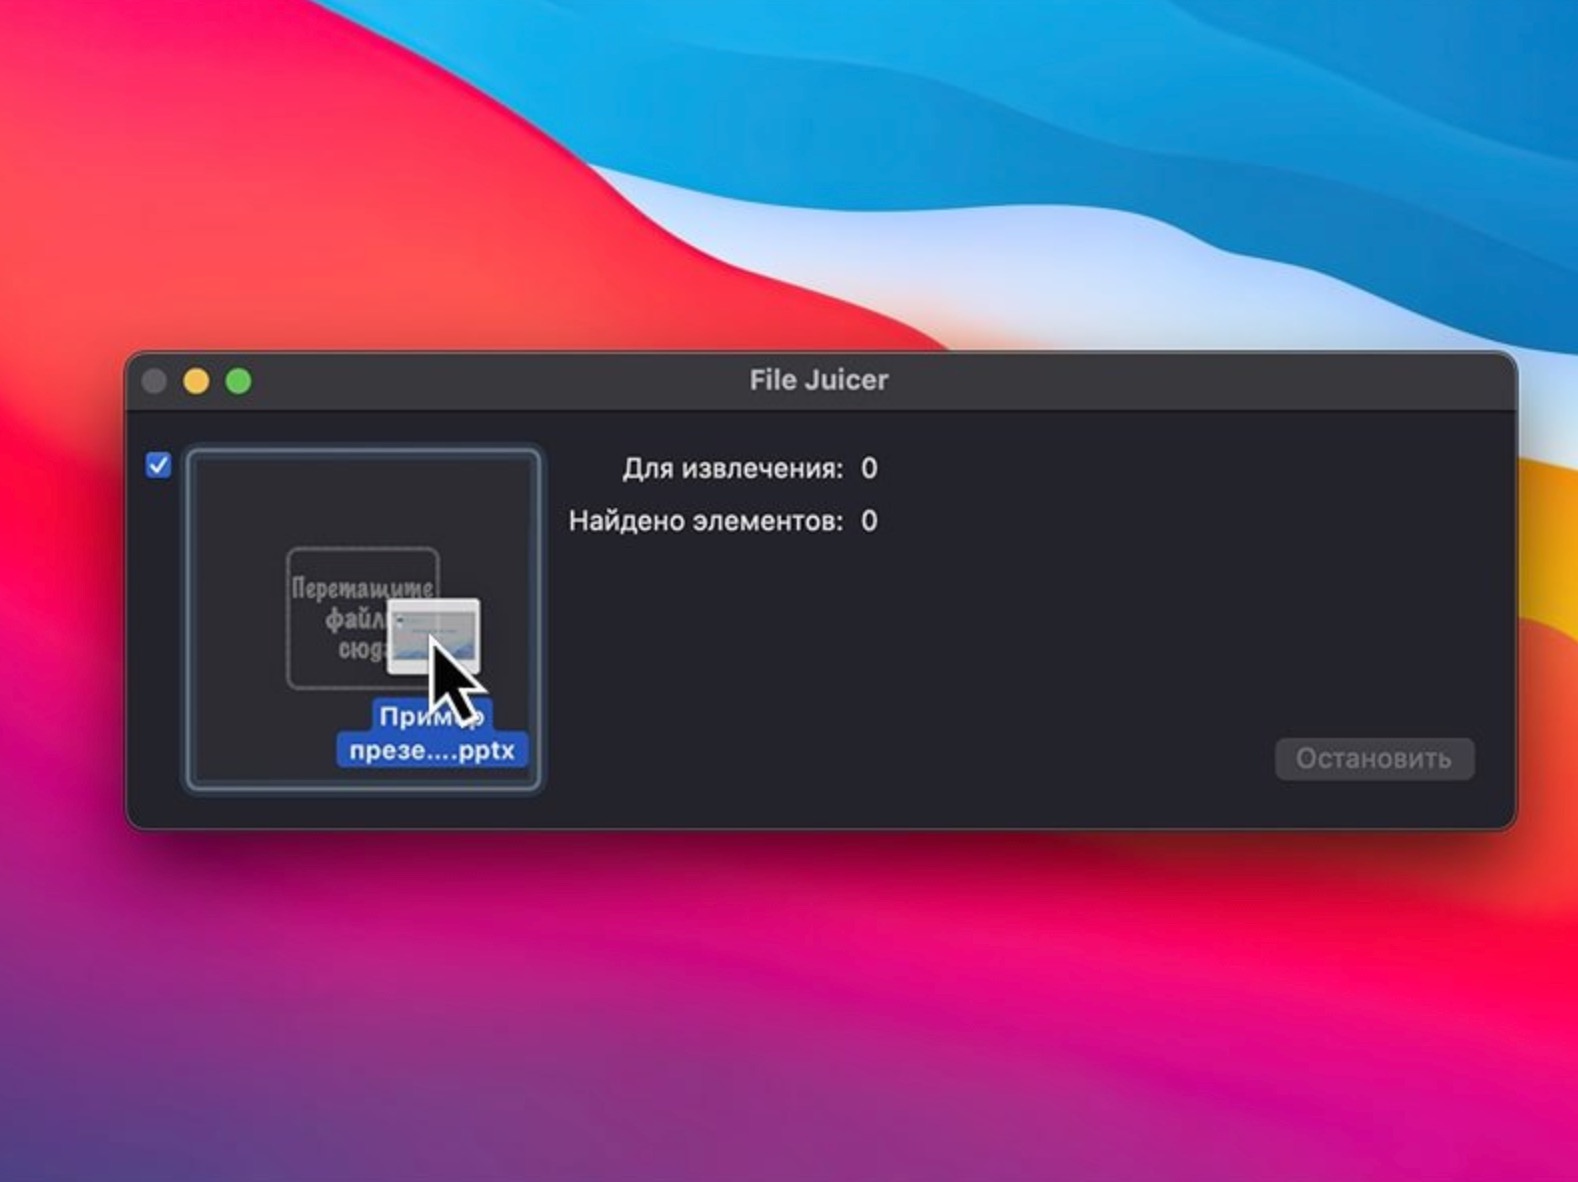Click empty title bar right of File Juicer
This screenshot has height=1182, width=1578.
(1200, 380)
